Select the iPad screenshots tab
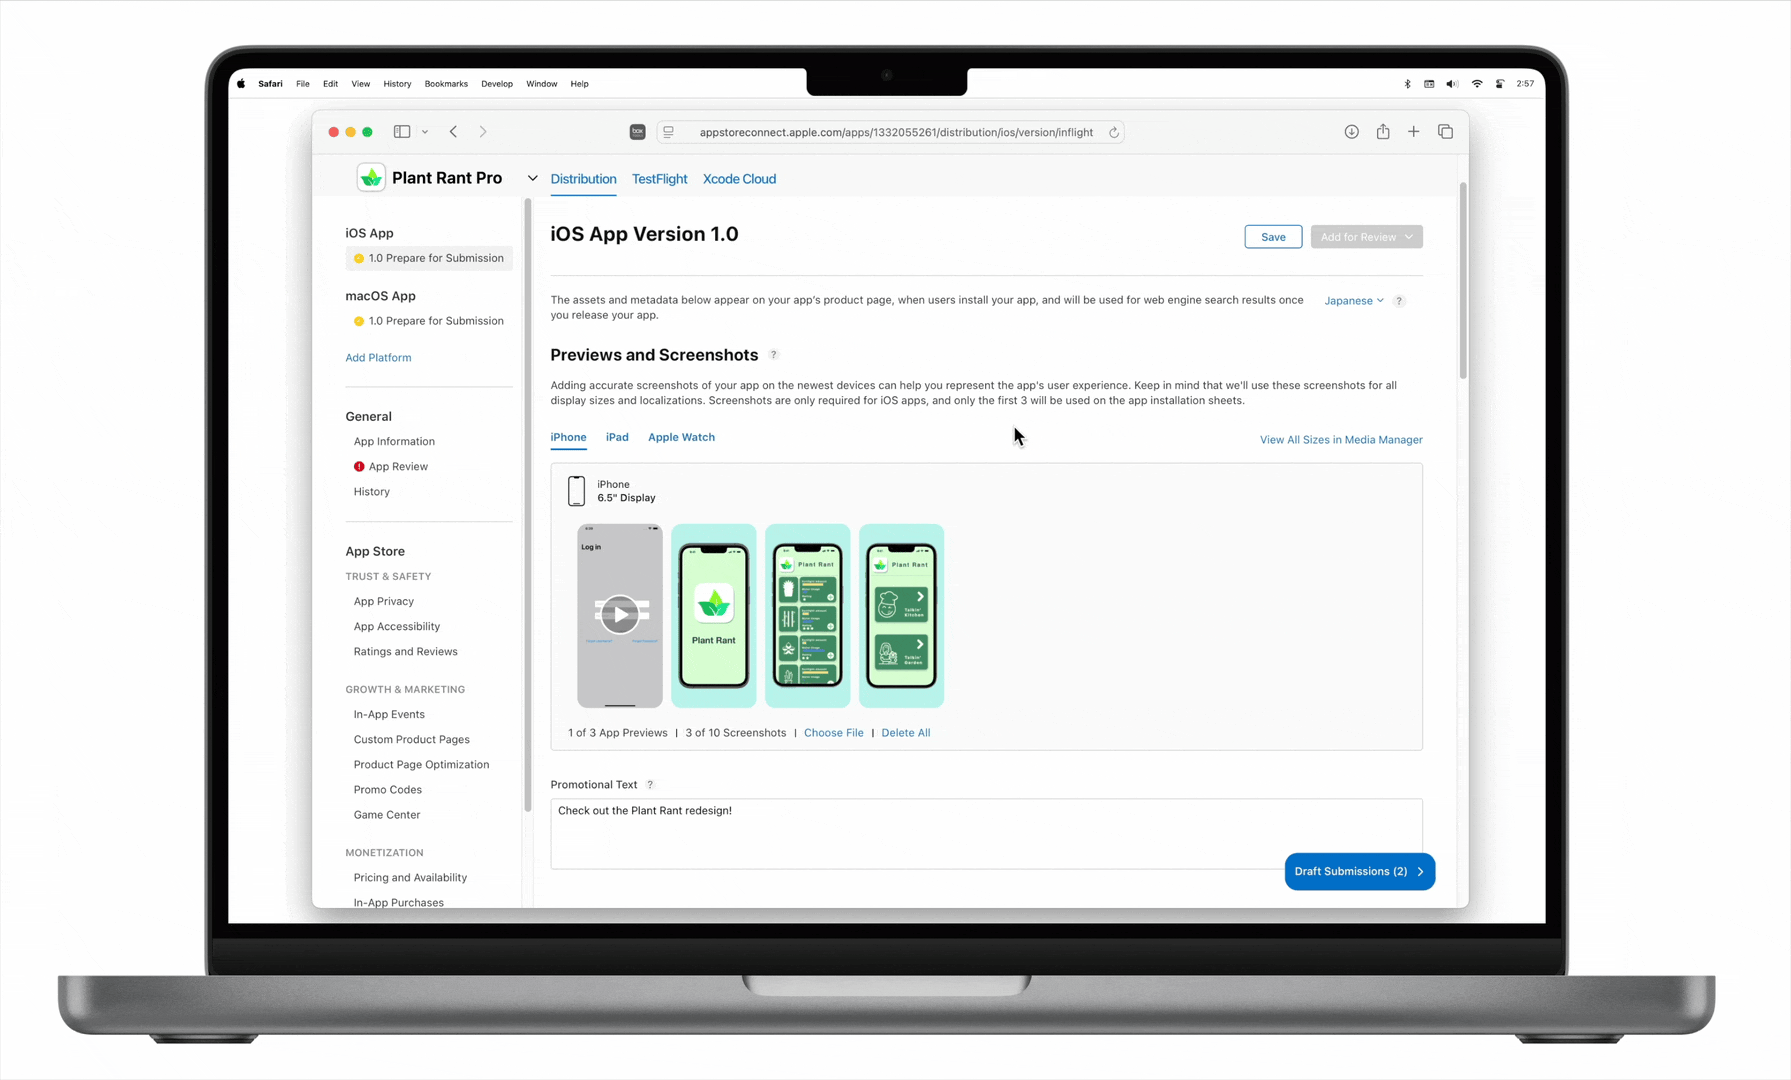 pos(617,438)
